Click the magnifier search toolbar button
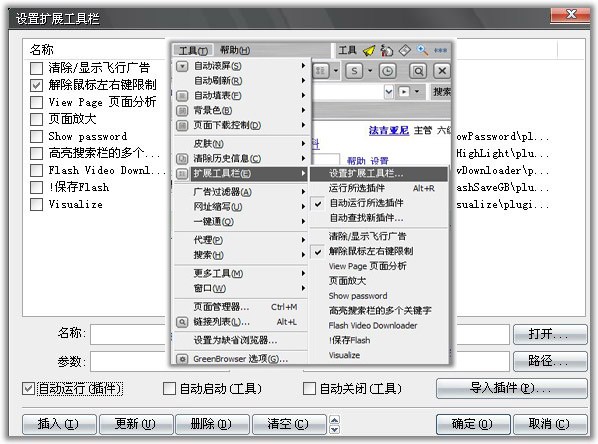The image size is (598, 444). pyautogui.click(x=418, y=71)
